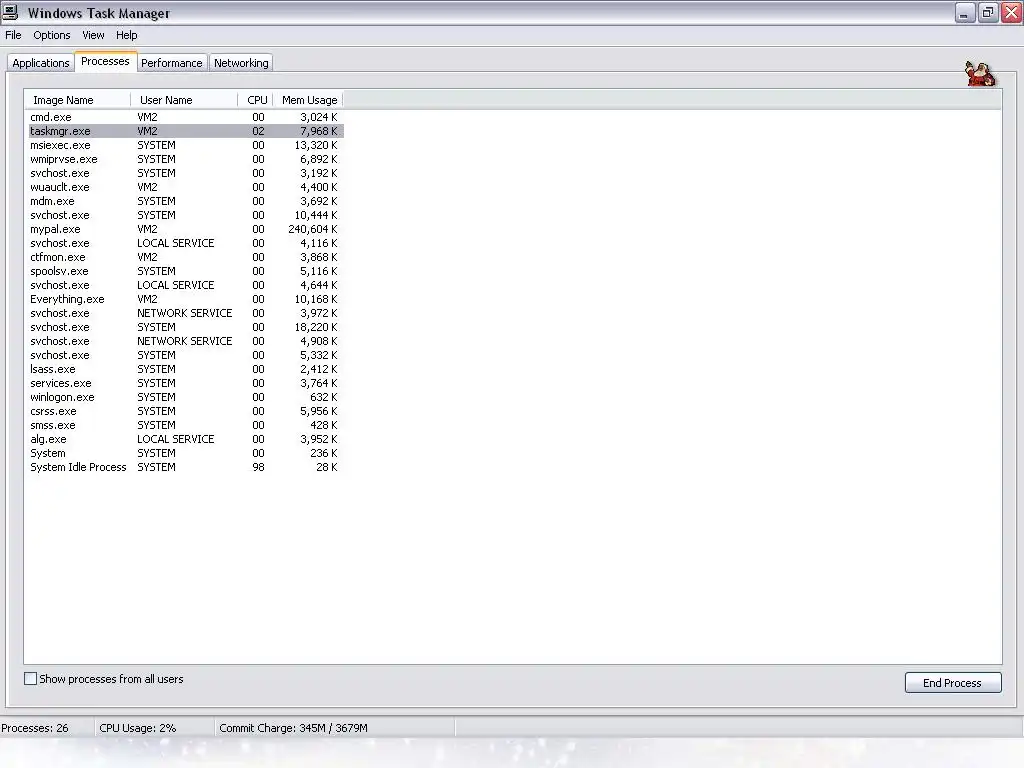Viewport: 1024px width, 768px height.
Task: Select svchost.exe using 4,908 K memory
Action: [x=185, y=341]
